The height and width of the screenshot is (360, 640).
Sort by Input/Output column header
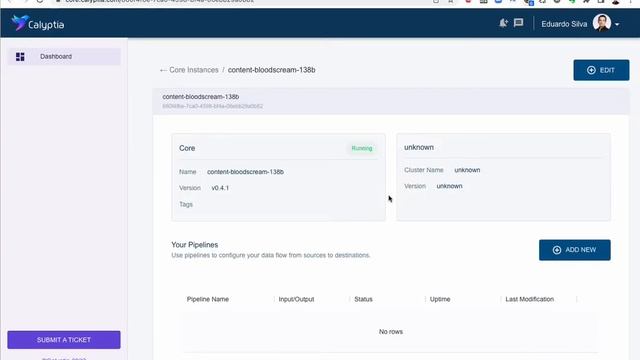tap(296, 299)
